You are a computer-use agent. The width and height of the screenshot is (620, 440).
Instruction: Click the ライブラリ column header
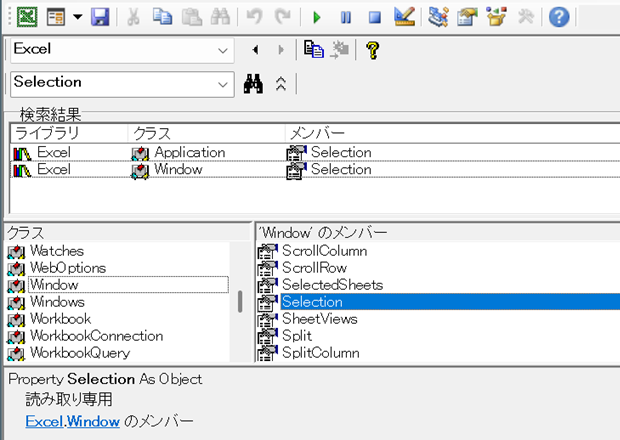click(x=69, y=133)
